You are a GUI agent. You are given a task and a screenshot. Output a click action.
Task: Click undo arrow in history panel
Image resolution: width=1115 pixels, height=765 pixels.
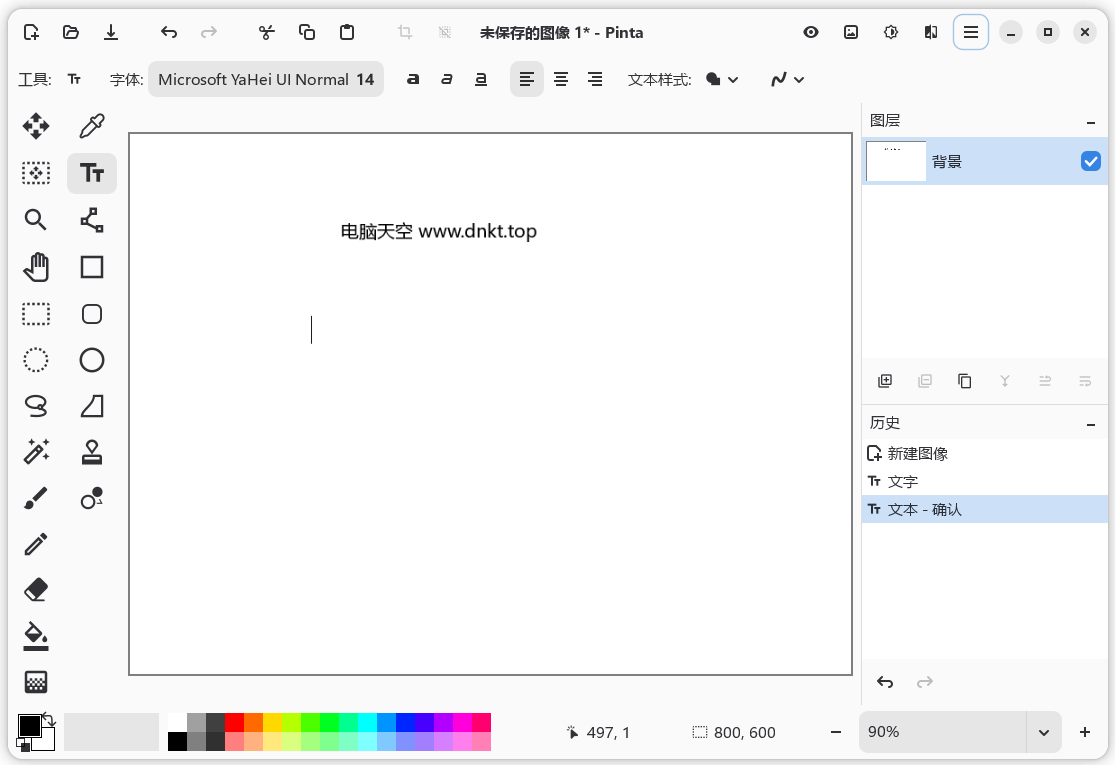point(885,683)
